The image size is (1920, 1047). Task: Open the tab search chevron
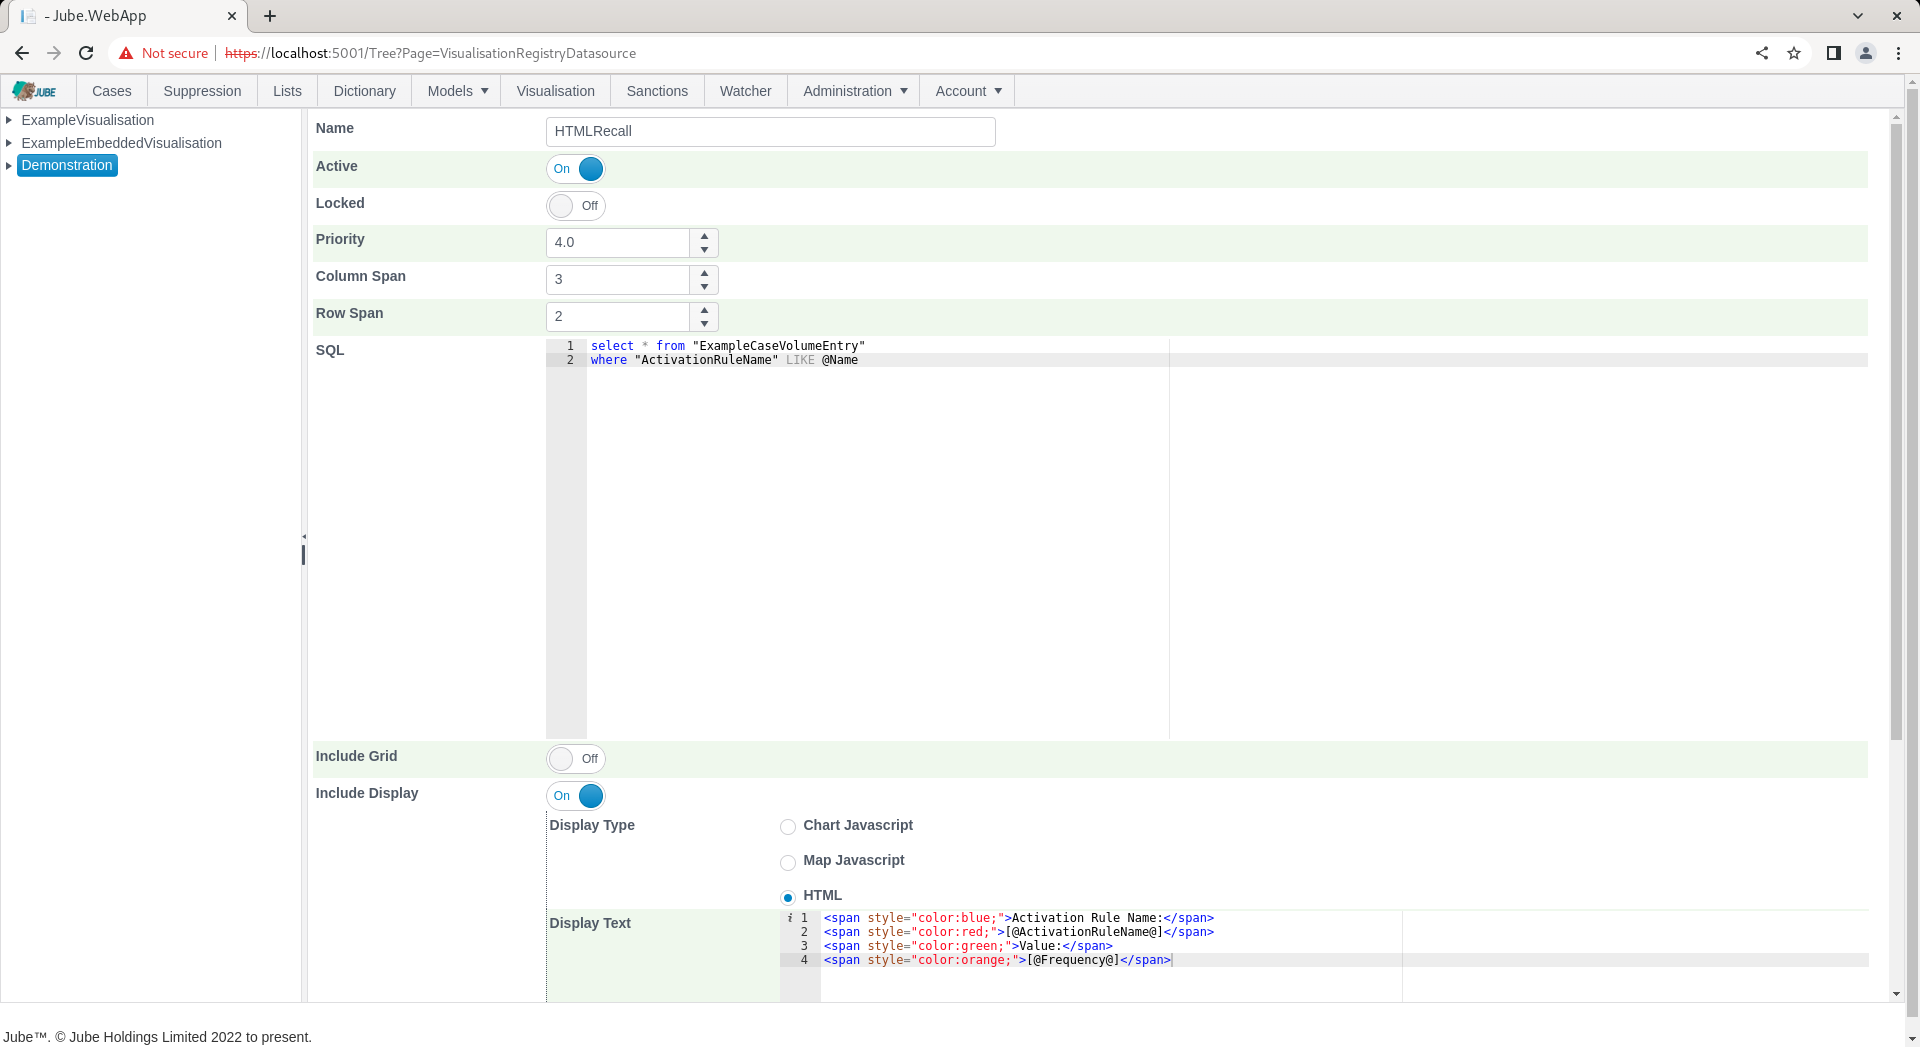point(1858,16)
